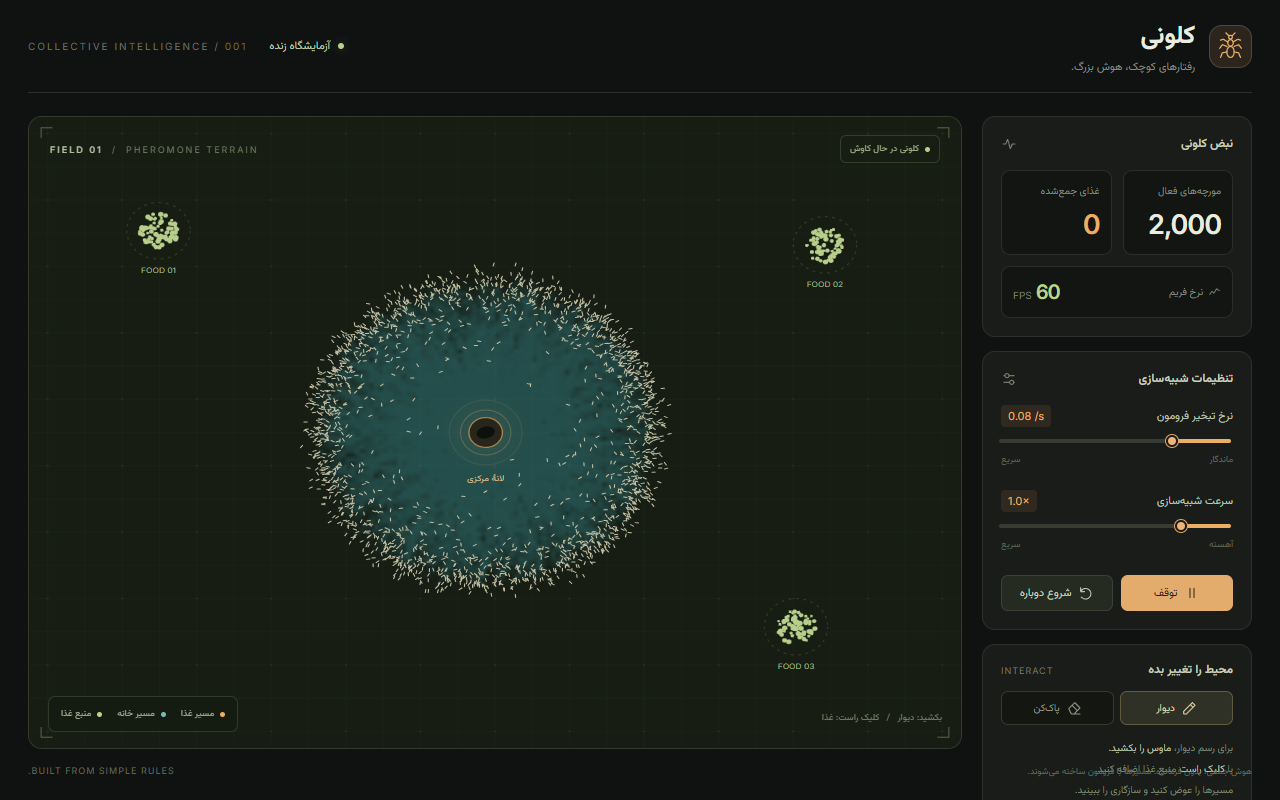Click the آزمایشگاه زنده live indicator
The width and height of the screenshot is (1280, 800).
(307, 46)
